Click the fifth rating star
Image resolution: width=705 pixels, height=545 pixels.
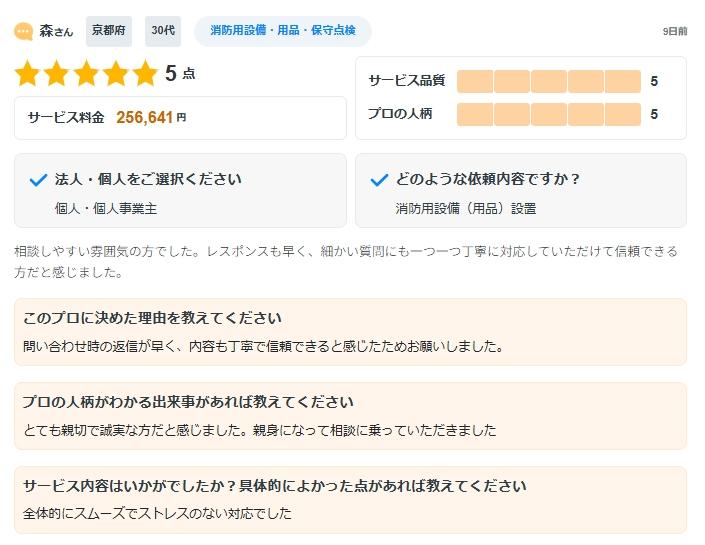pyautogui.click(x=146, y=73)
